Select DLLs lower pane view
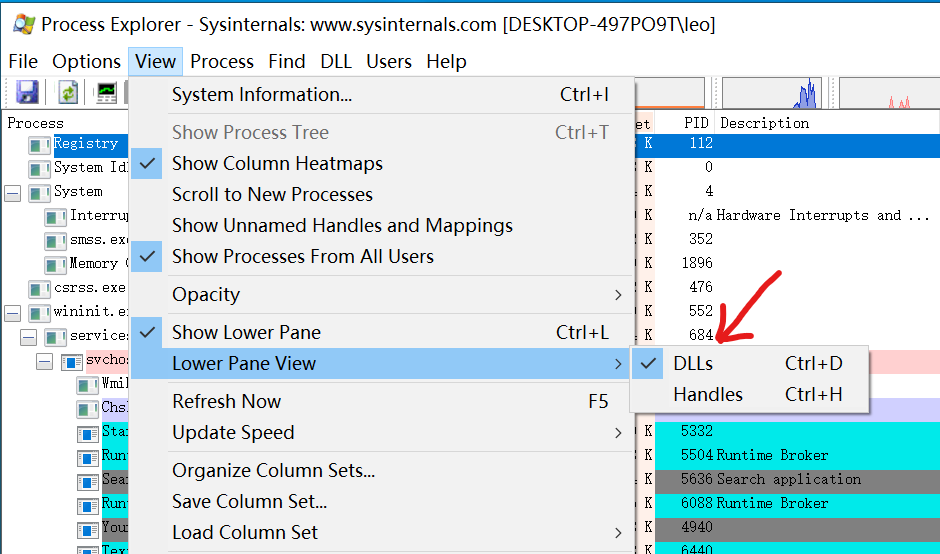This screenshot has width=940, height=554. click(749, 363)
